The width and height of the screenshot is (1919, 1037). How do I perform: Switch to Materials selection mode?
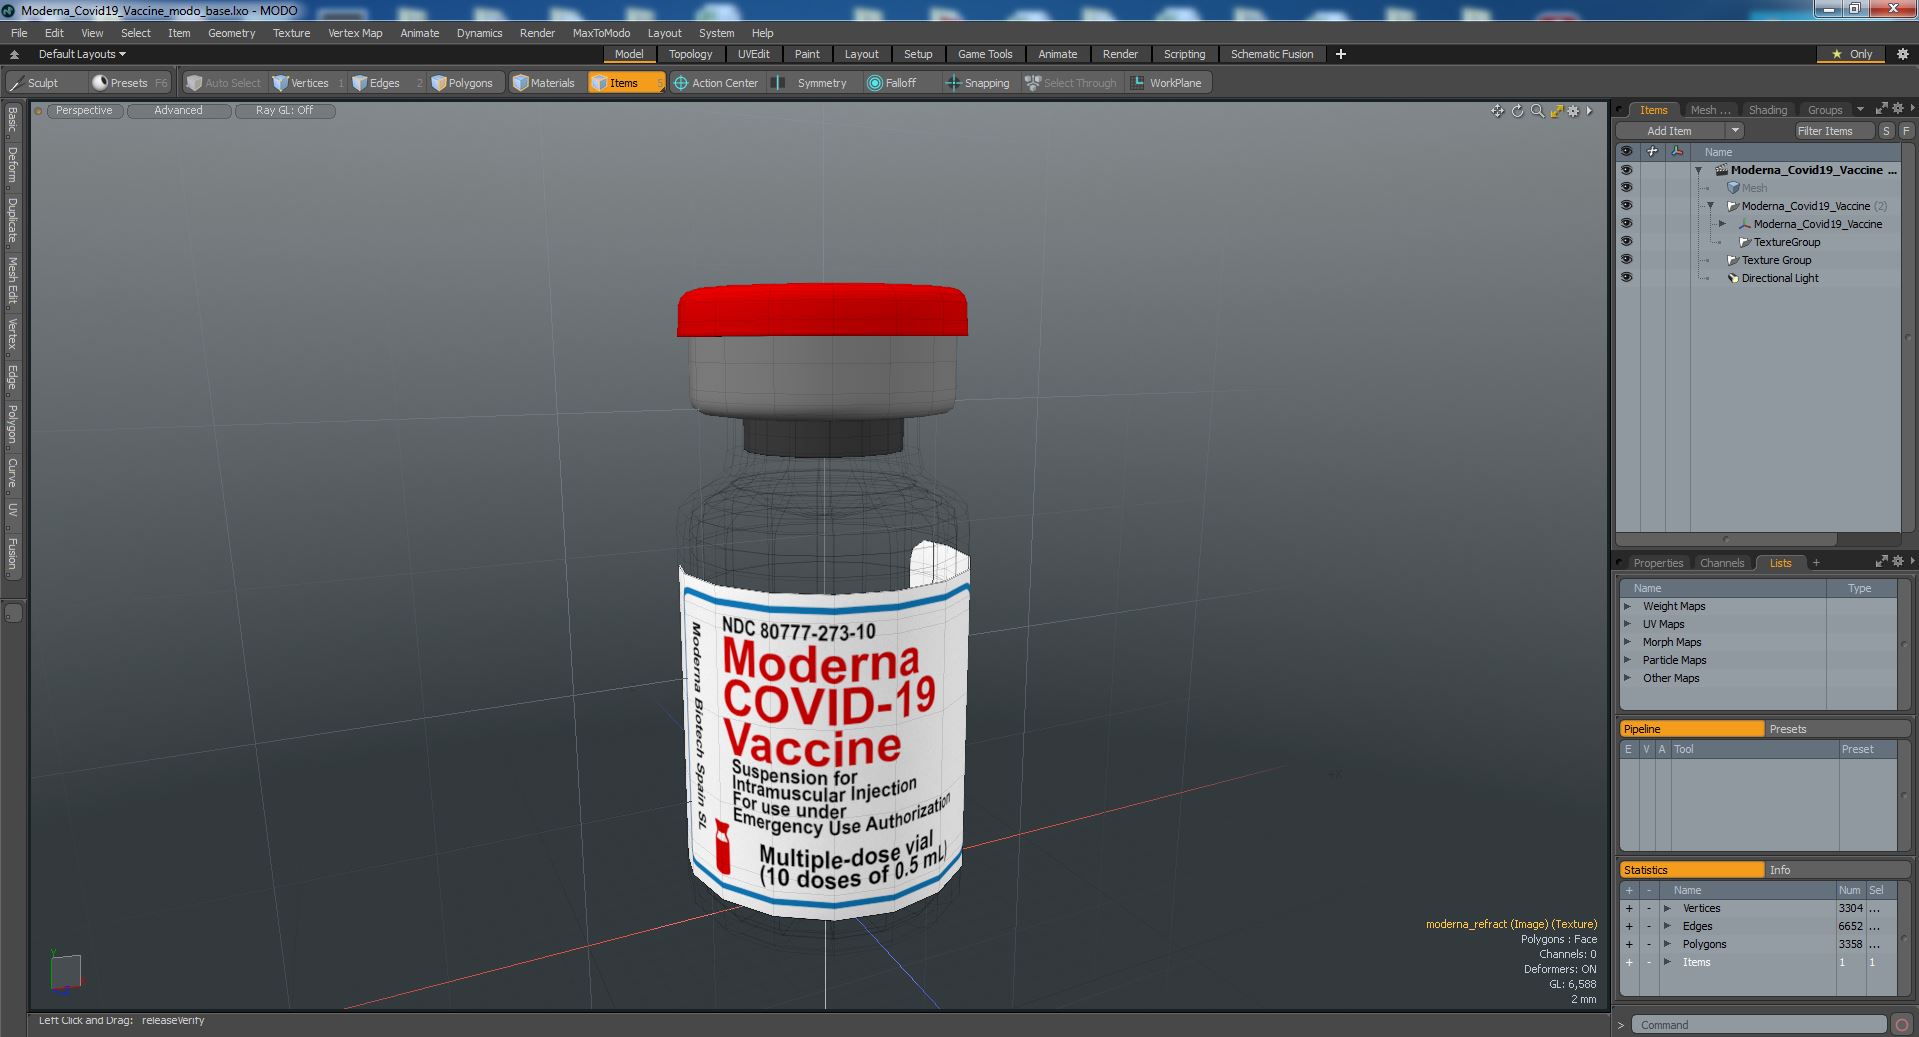point(544,83)
